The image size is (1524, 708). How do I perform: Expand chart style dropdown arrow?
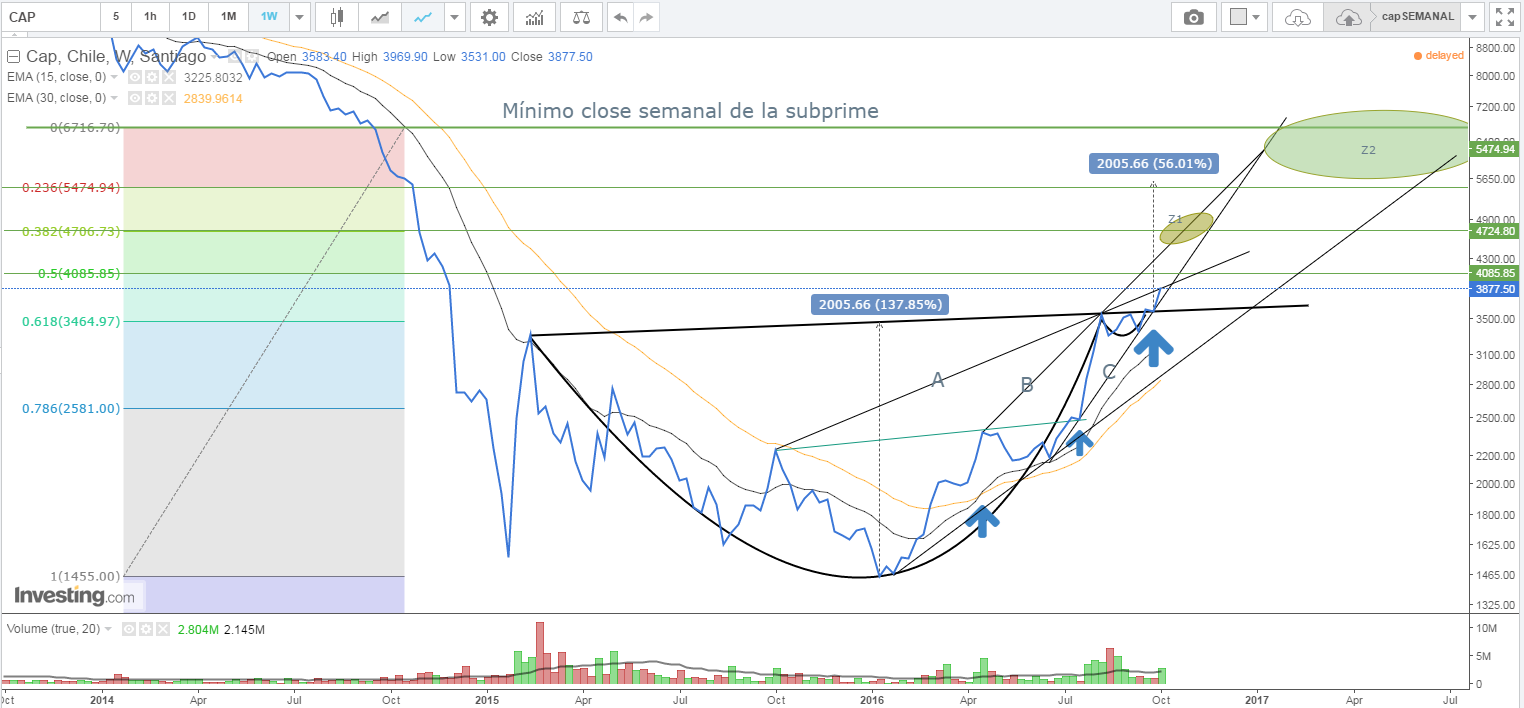coord(455,17)
